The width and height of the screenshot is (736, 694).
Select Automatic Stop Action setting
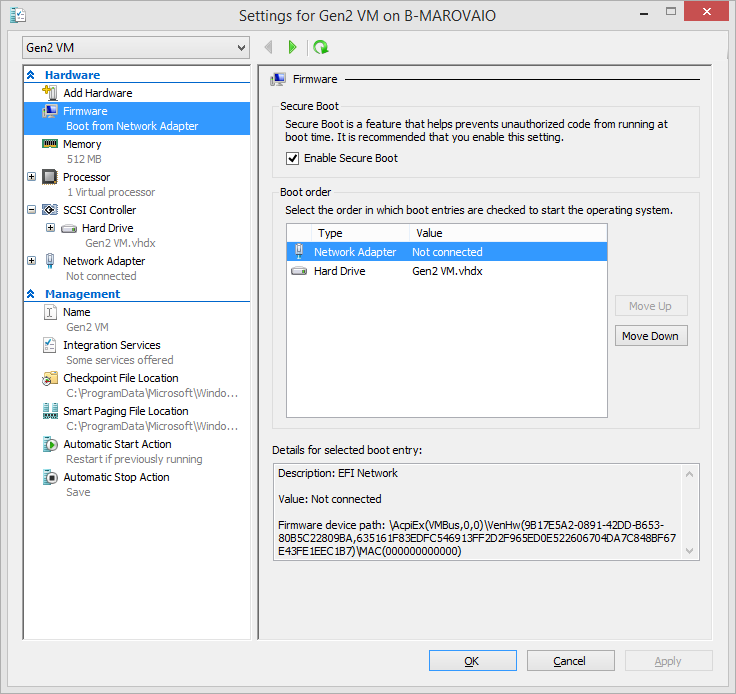(x=116, y=477)
